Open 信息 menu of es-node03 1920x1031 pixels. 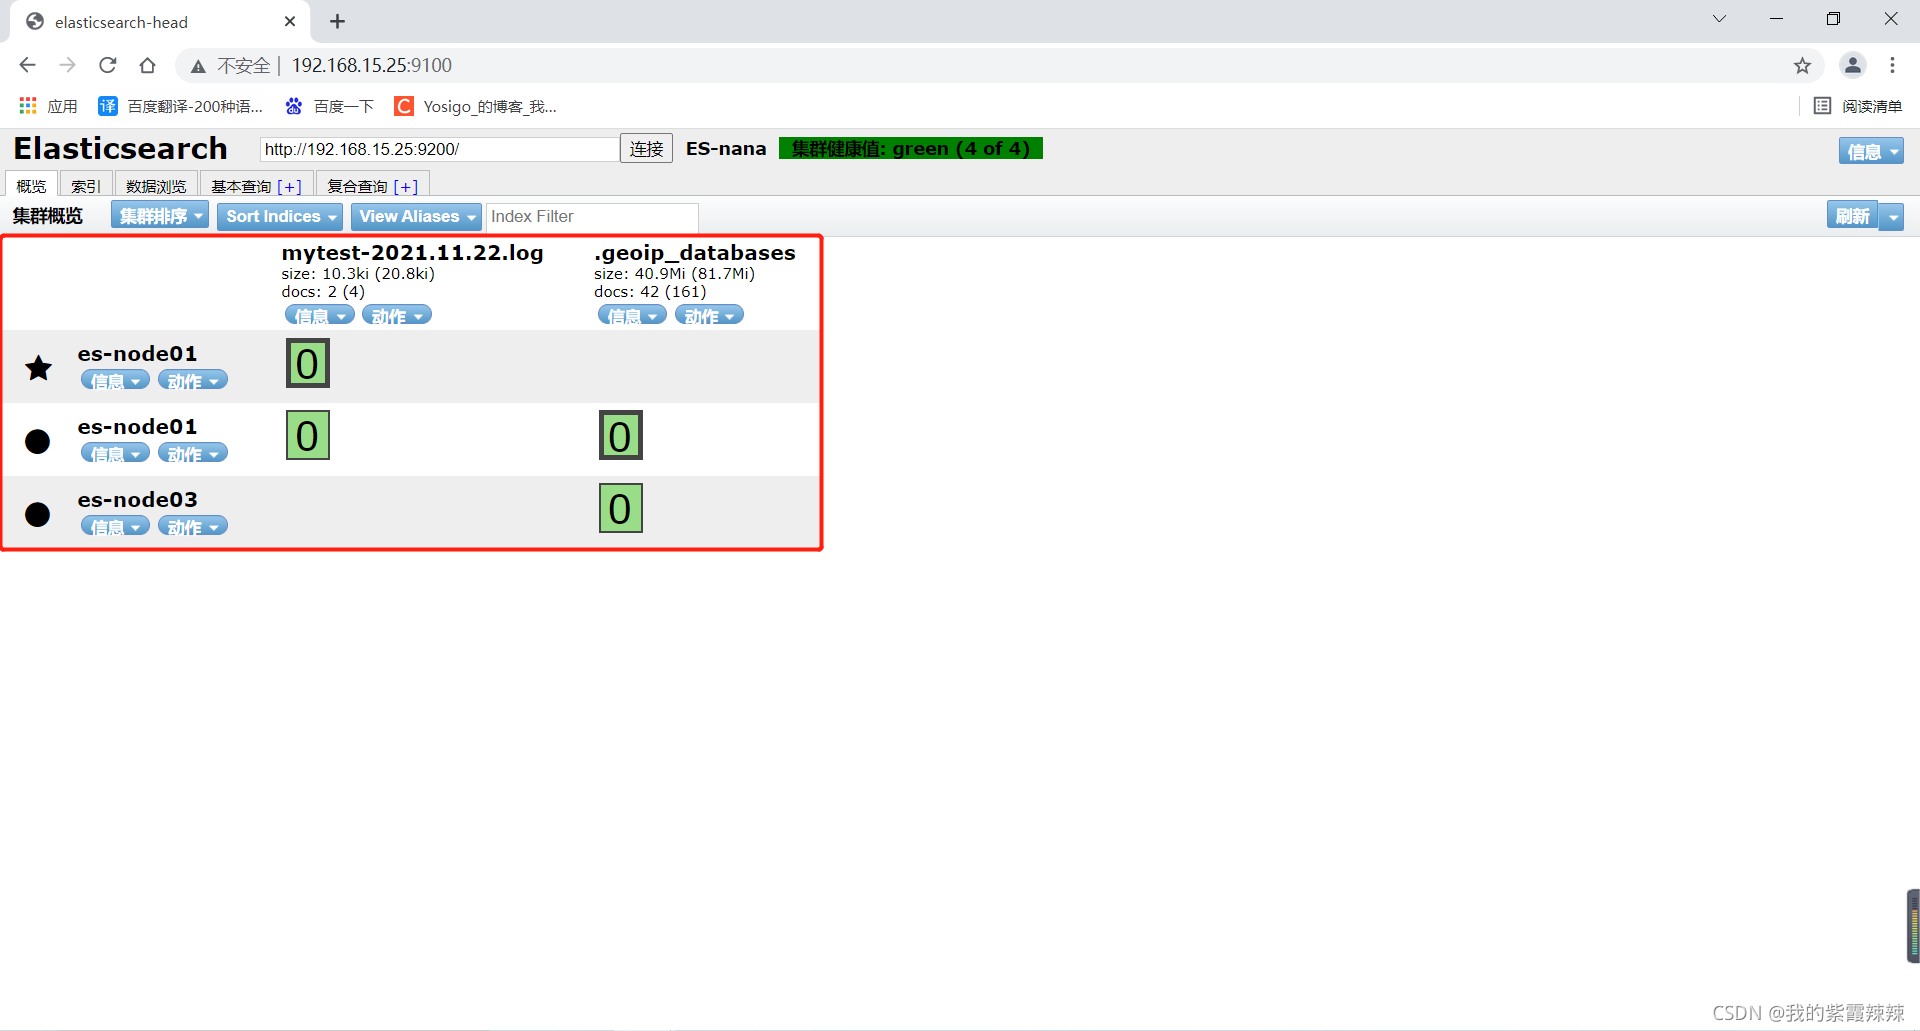pos(115,526)
